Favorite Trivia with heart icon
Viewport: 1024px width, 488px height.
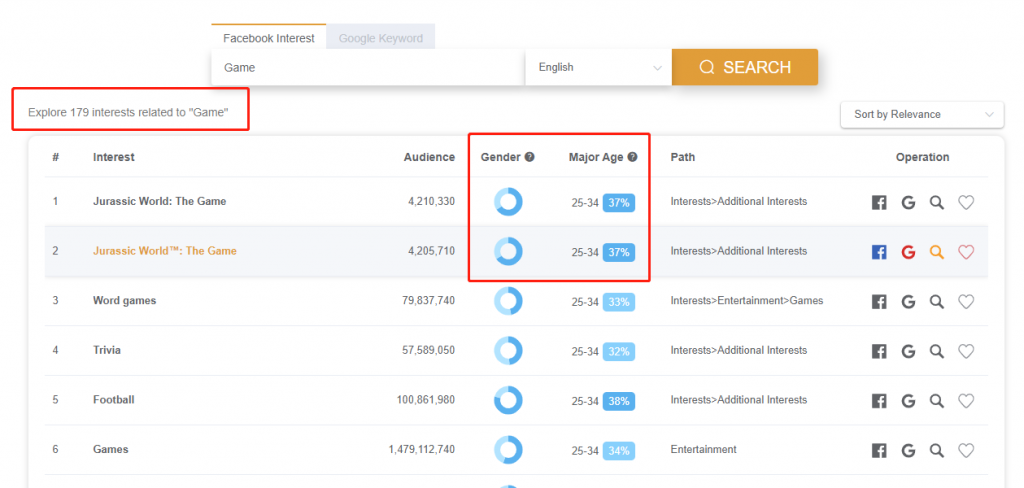pyautogui.click(x=966, y=351)
